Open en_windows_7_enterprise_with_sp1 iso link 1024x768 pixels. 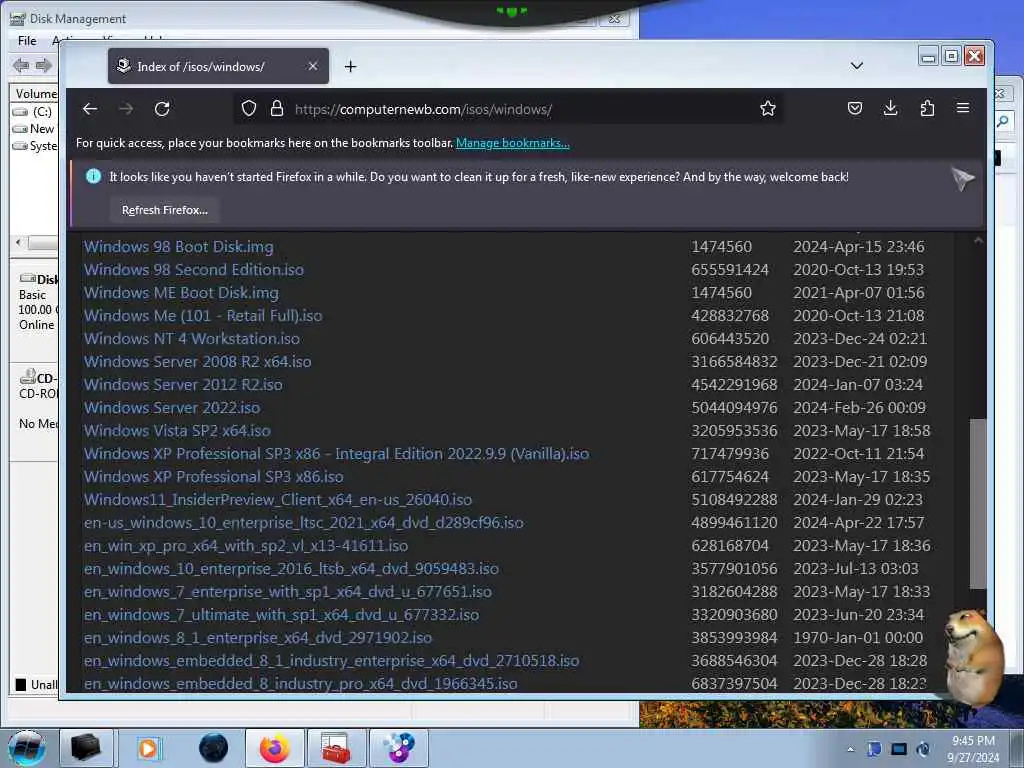click(x=287, y=592)
